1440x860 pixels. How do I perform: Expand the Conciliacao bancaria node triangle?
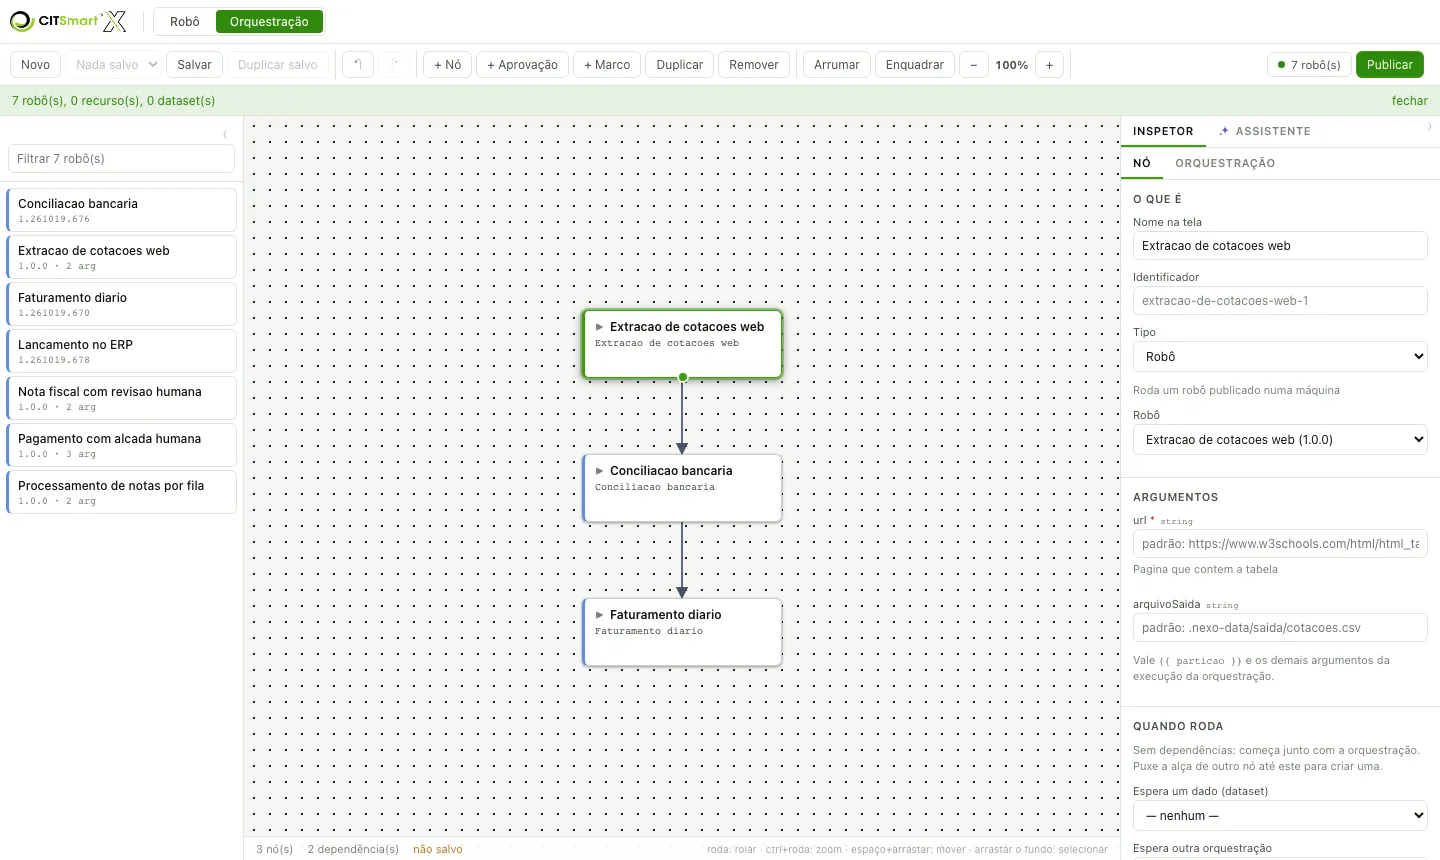tap(600, 471)
